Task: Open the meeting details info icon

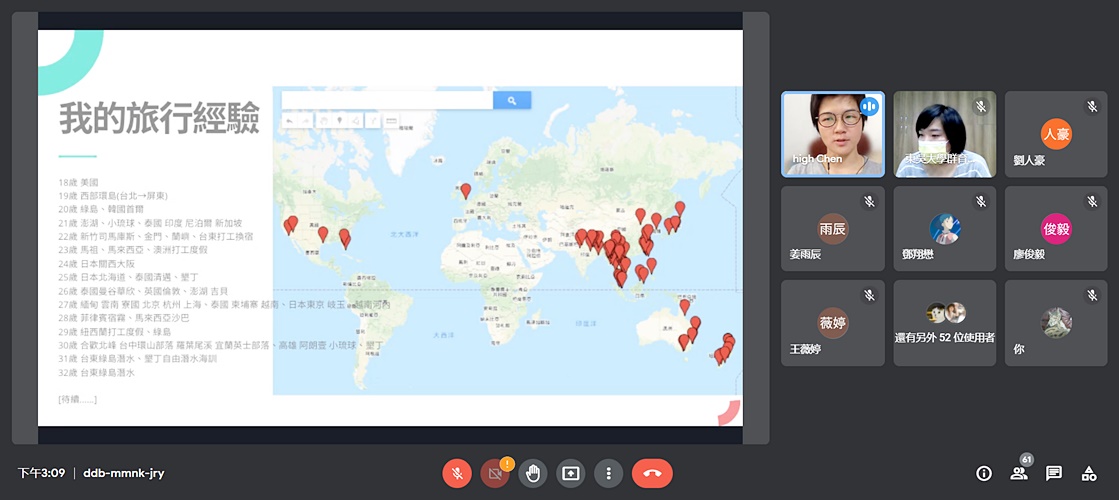Action: [x=984, y=473]
